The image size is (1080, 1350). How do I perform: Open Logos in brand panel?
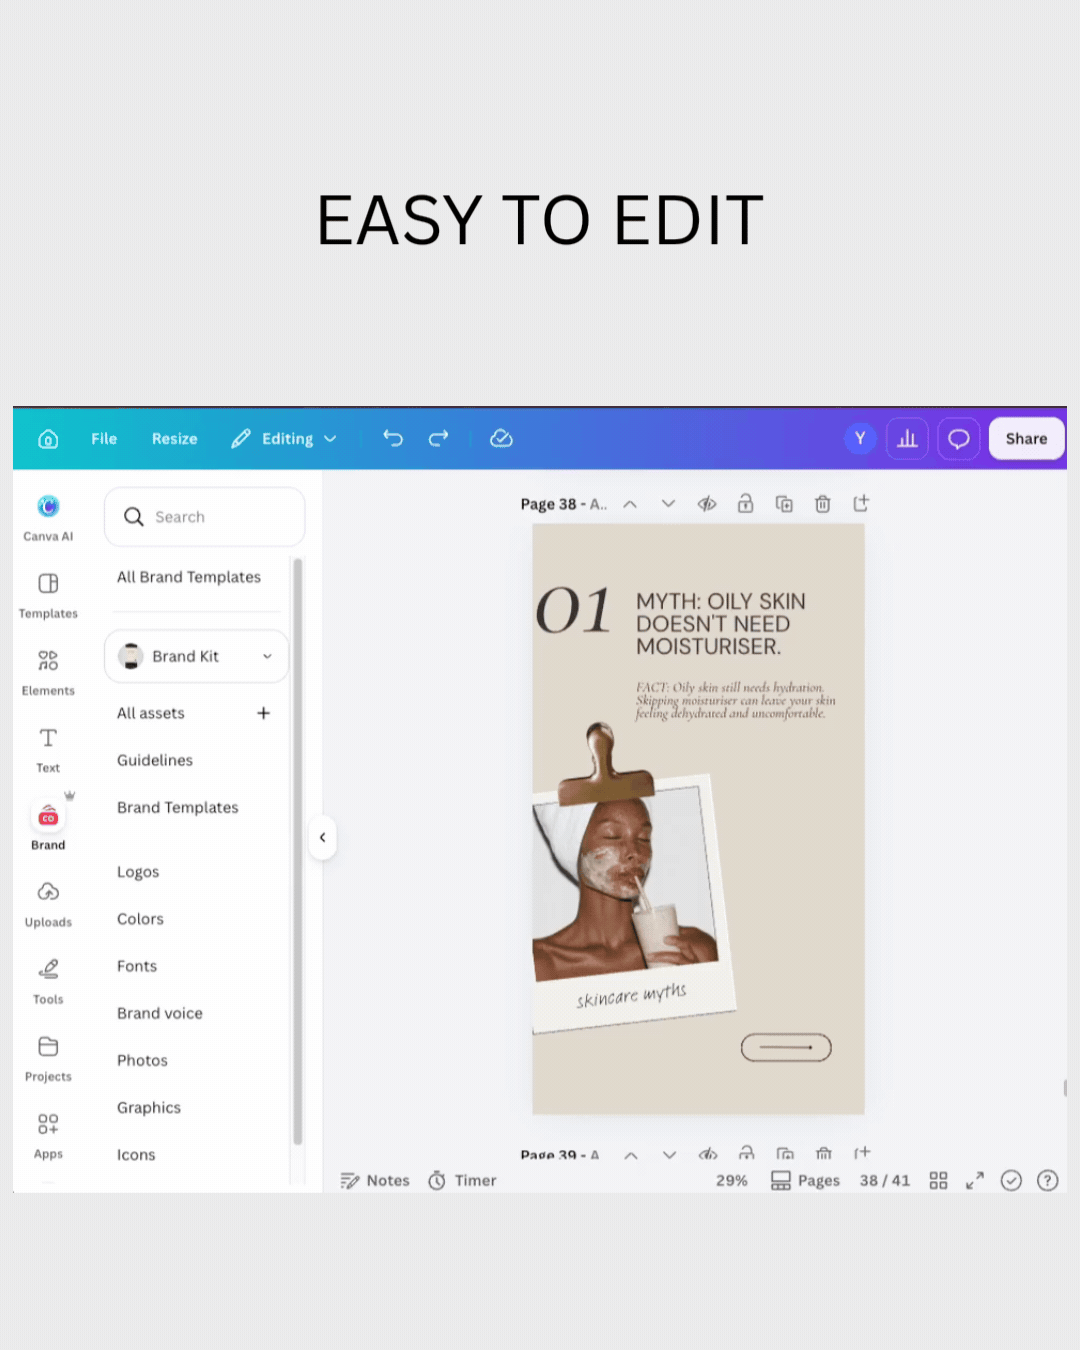tap(138, 872)
